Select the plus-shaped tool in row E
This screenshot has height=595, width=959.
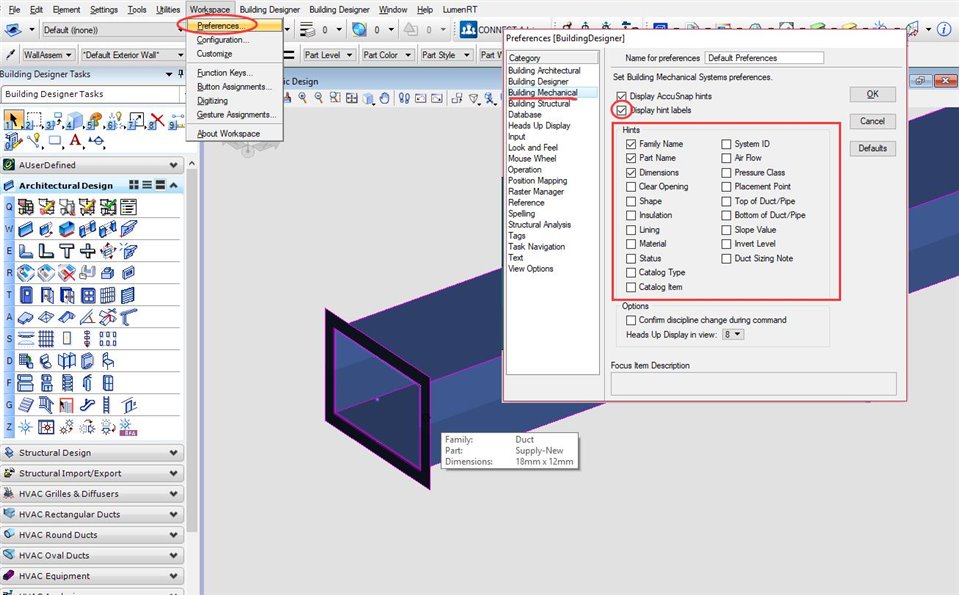tap(87, 251)
